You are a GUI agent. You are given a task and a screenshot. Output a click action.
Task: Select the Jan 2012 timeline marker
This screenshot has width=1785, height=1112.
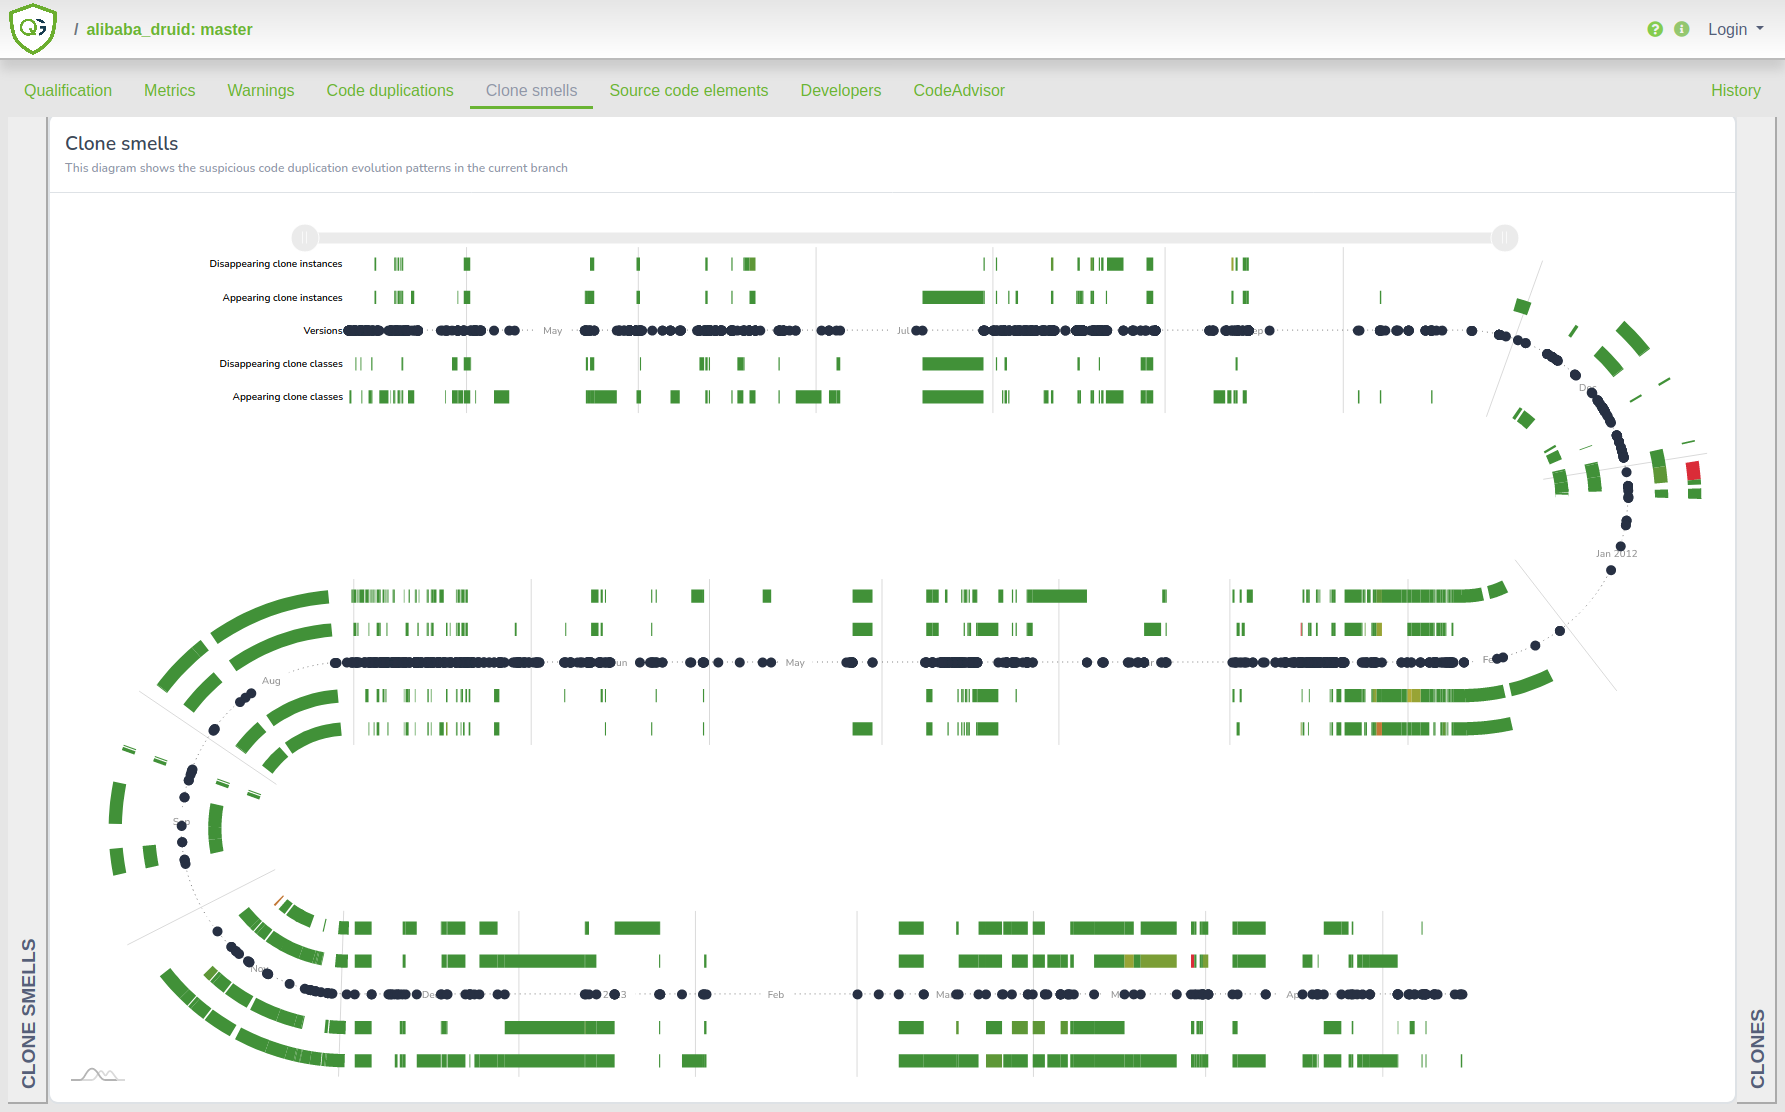coord(1617,554)
